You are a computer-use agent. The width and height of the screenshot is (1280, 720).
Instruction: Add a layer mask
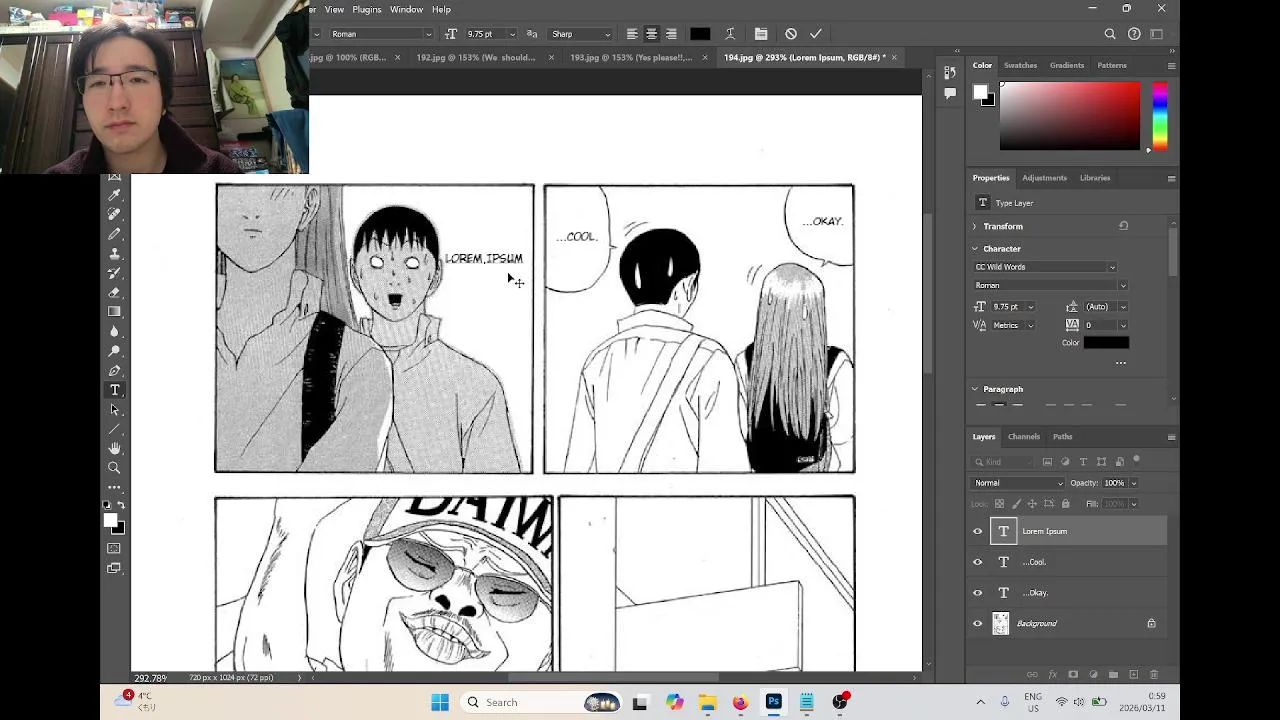(1073, 675)
